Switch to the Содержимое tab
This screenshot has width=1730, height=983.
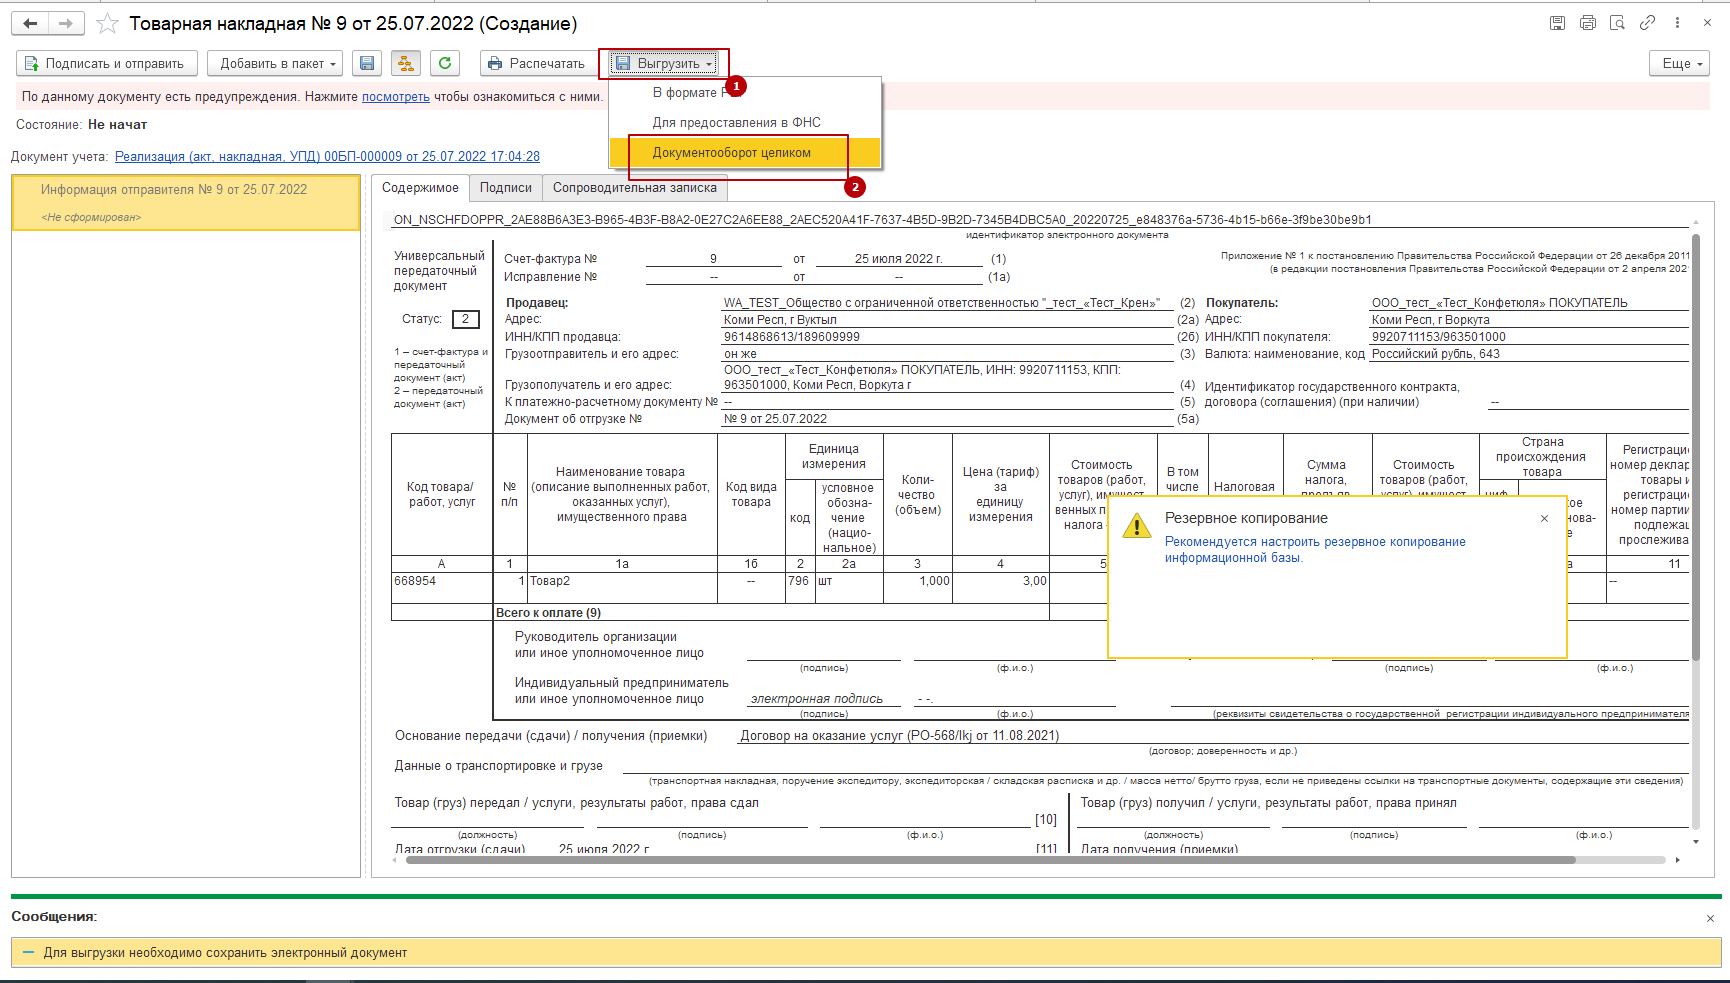(x=420, y=188)
